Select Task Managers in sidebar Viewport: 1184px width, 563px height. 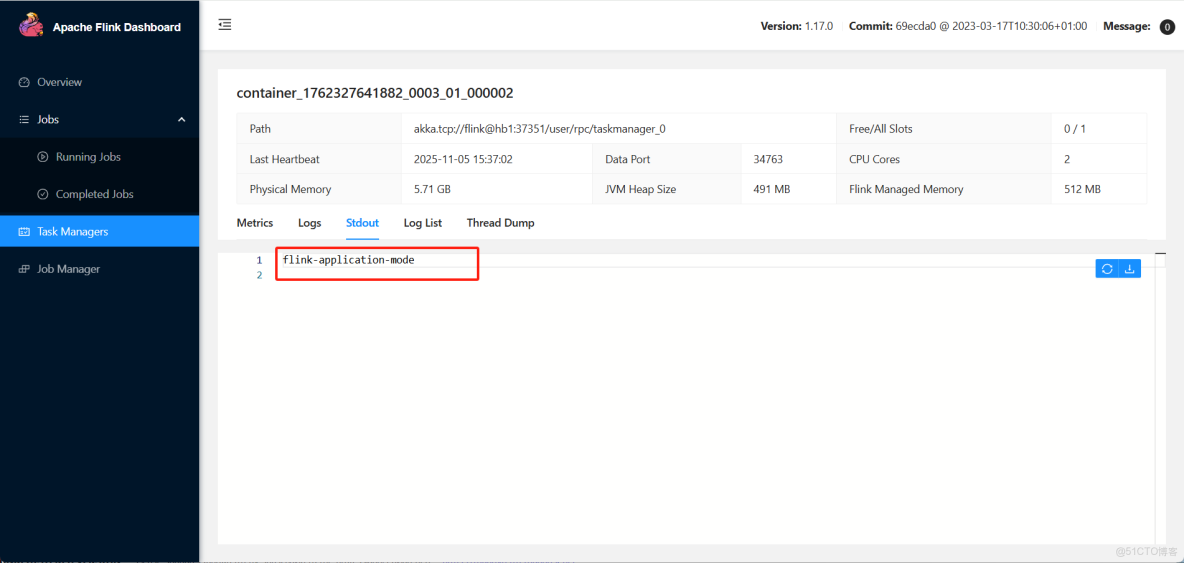(x=100, y=232)
